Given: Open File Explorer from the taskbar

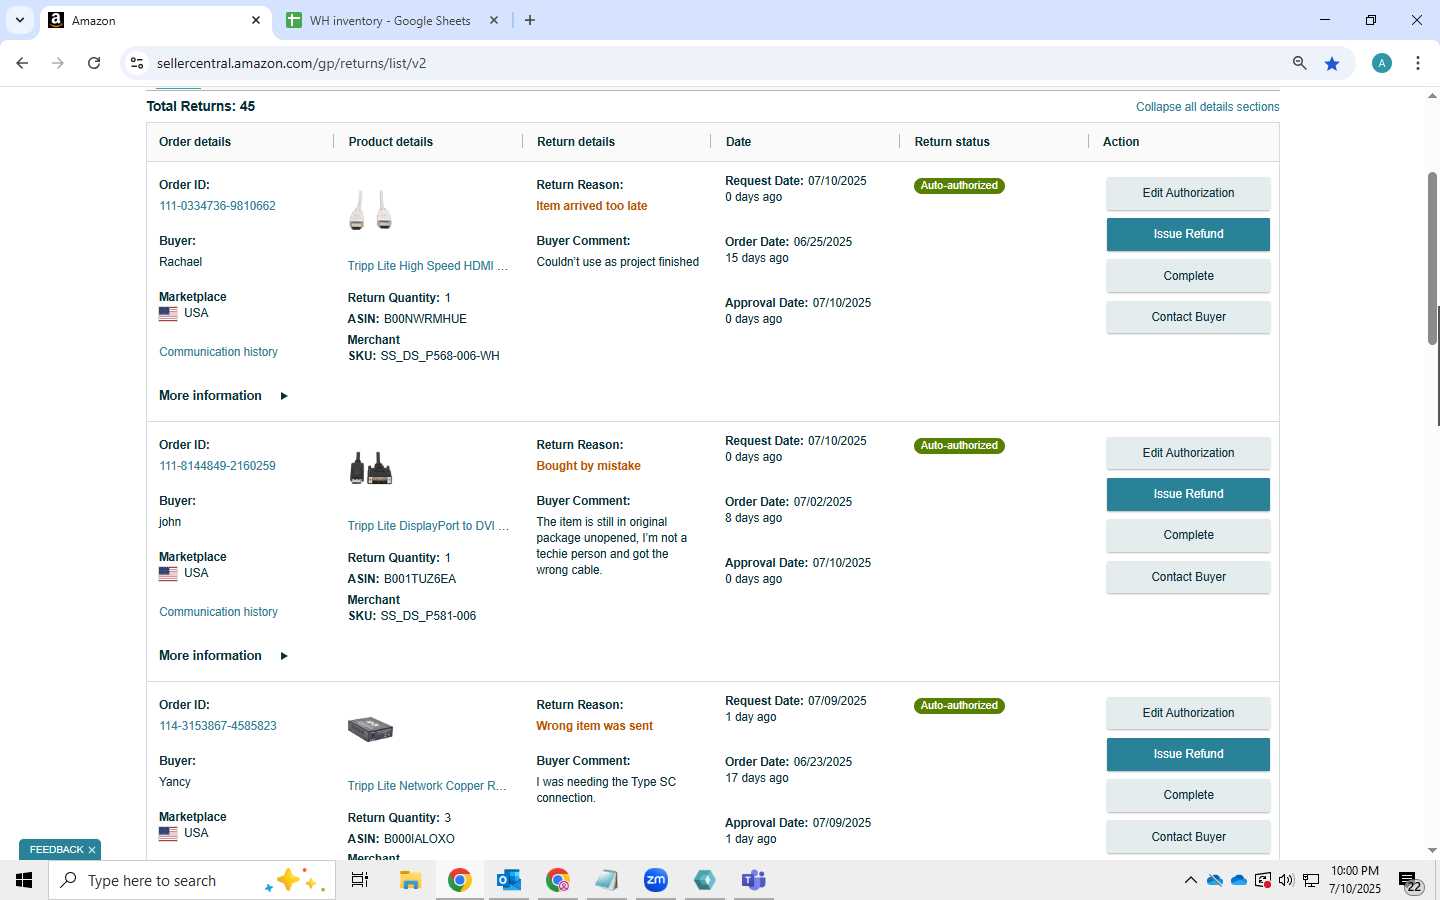Looking at the screenshot, I should [x=410, y=880].
